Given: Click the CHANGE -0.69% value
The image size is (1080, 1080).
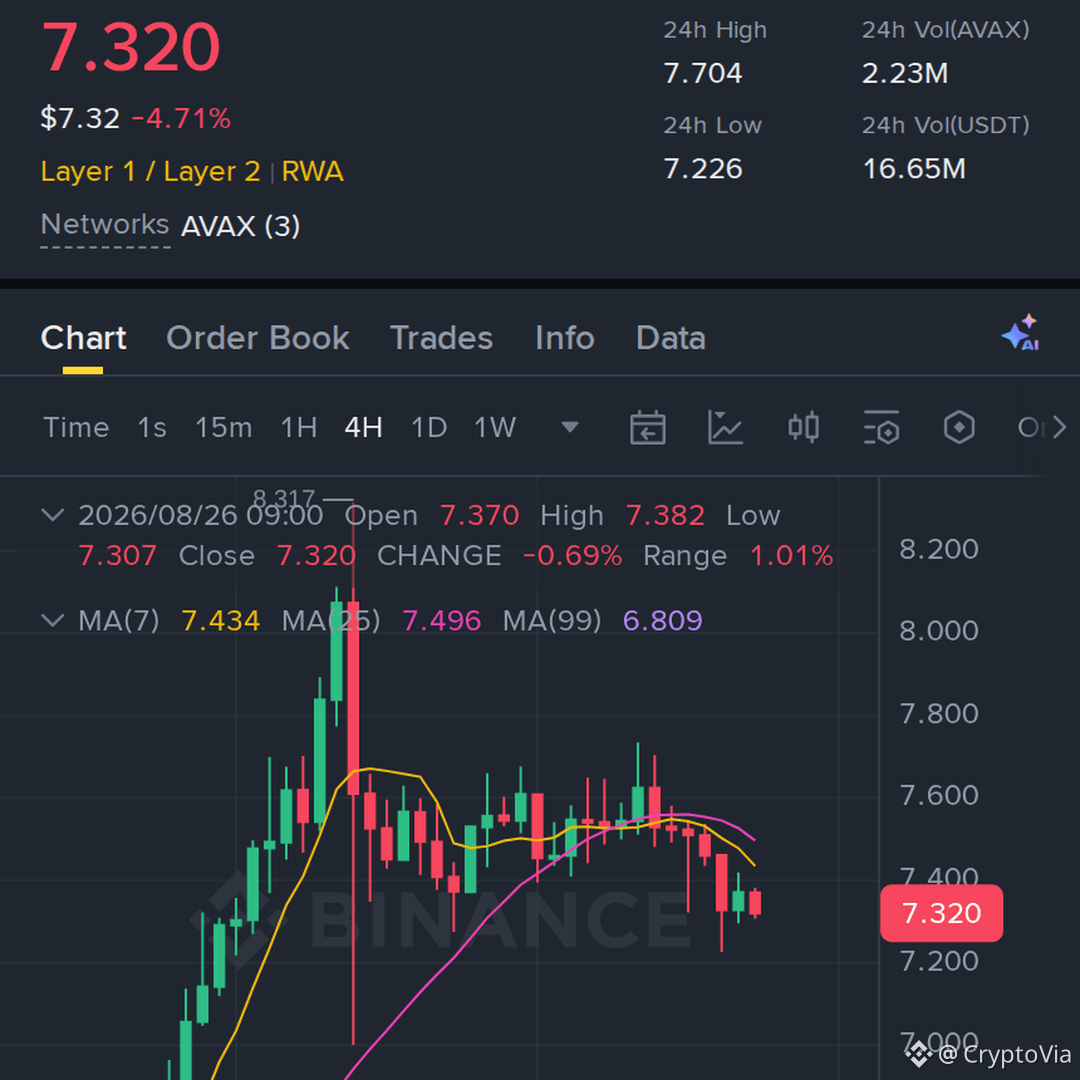Looking at the screenshot, I should coord(572,556).
